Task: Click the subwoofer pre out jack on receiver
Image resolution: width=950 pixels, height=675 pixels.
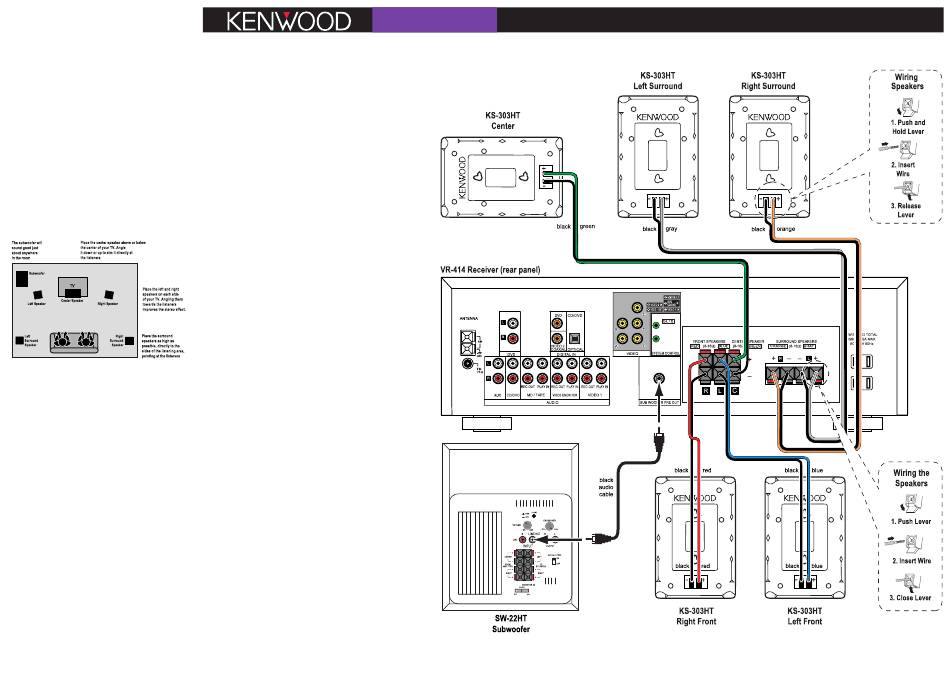Action: (659, 379)
